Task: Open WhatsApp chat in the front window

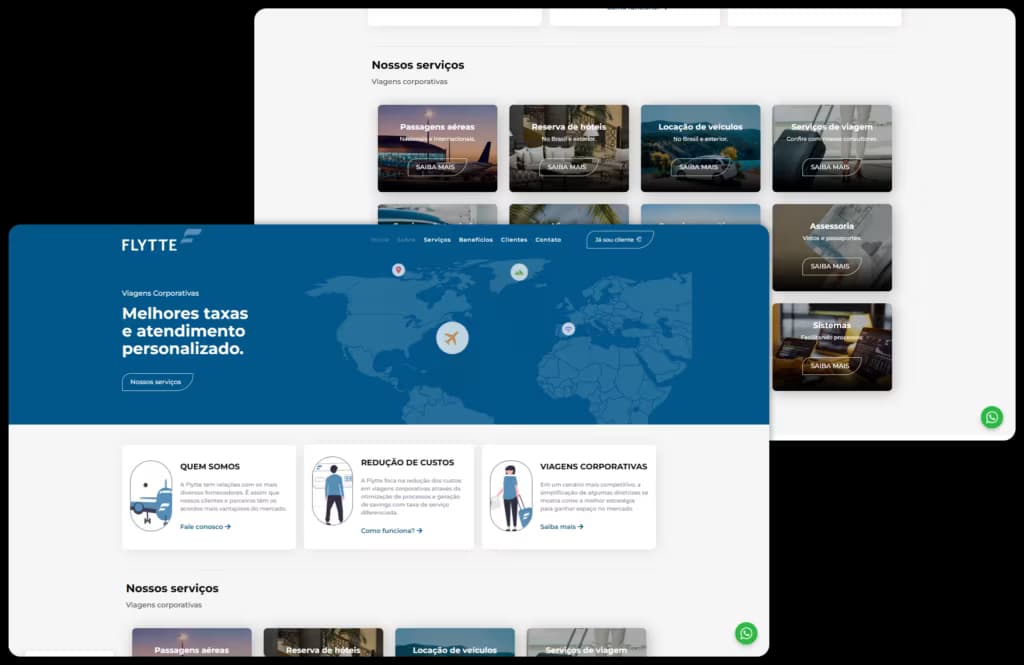Action: pyautogui.click(x=746, y=633)
